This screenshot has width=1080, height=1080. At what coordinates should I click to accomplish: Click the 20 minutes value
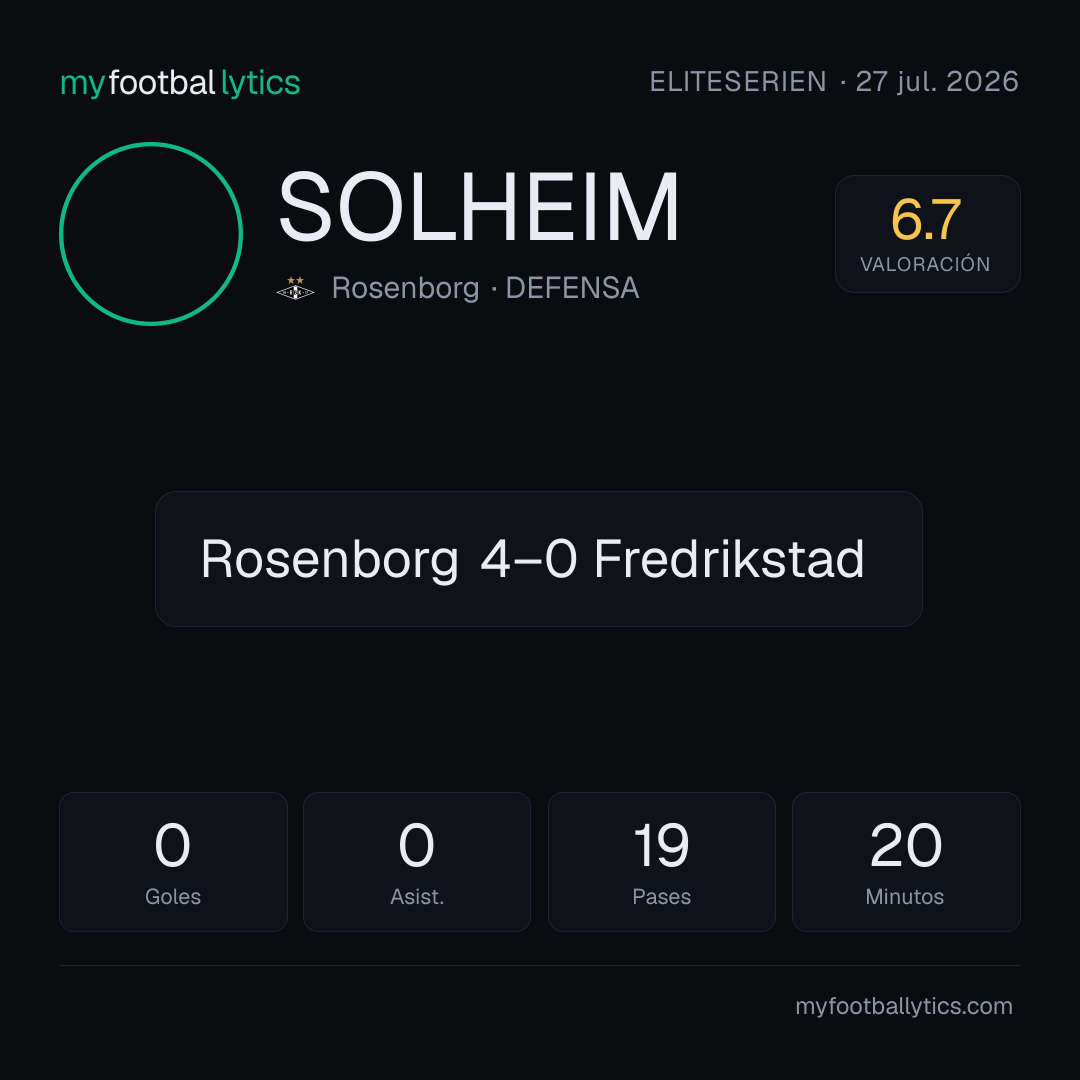tap(906, 845)
